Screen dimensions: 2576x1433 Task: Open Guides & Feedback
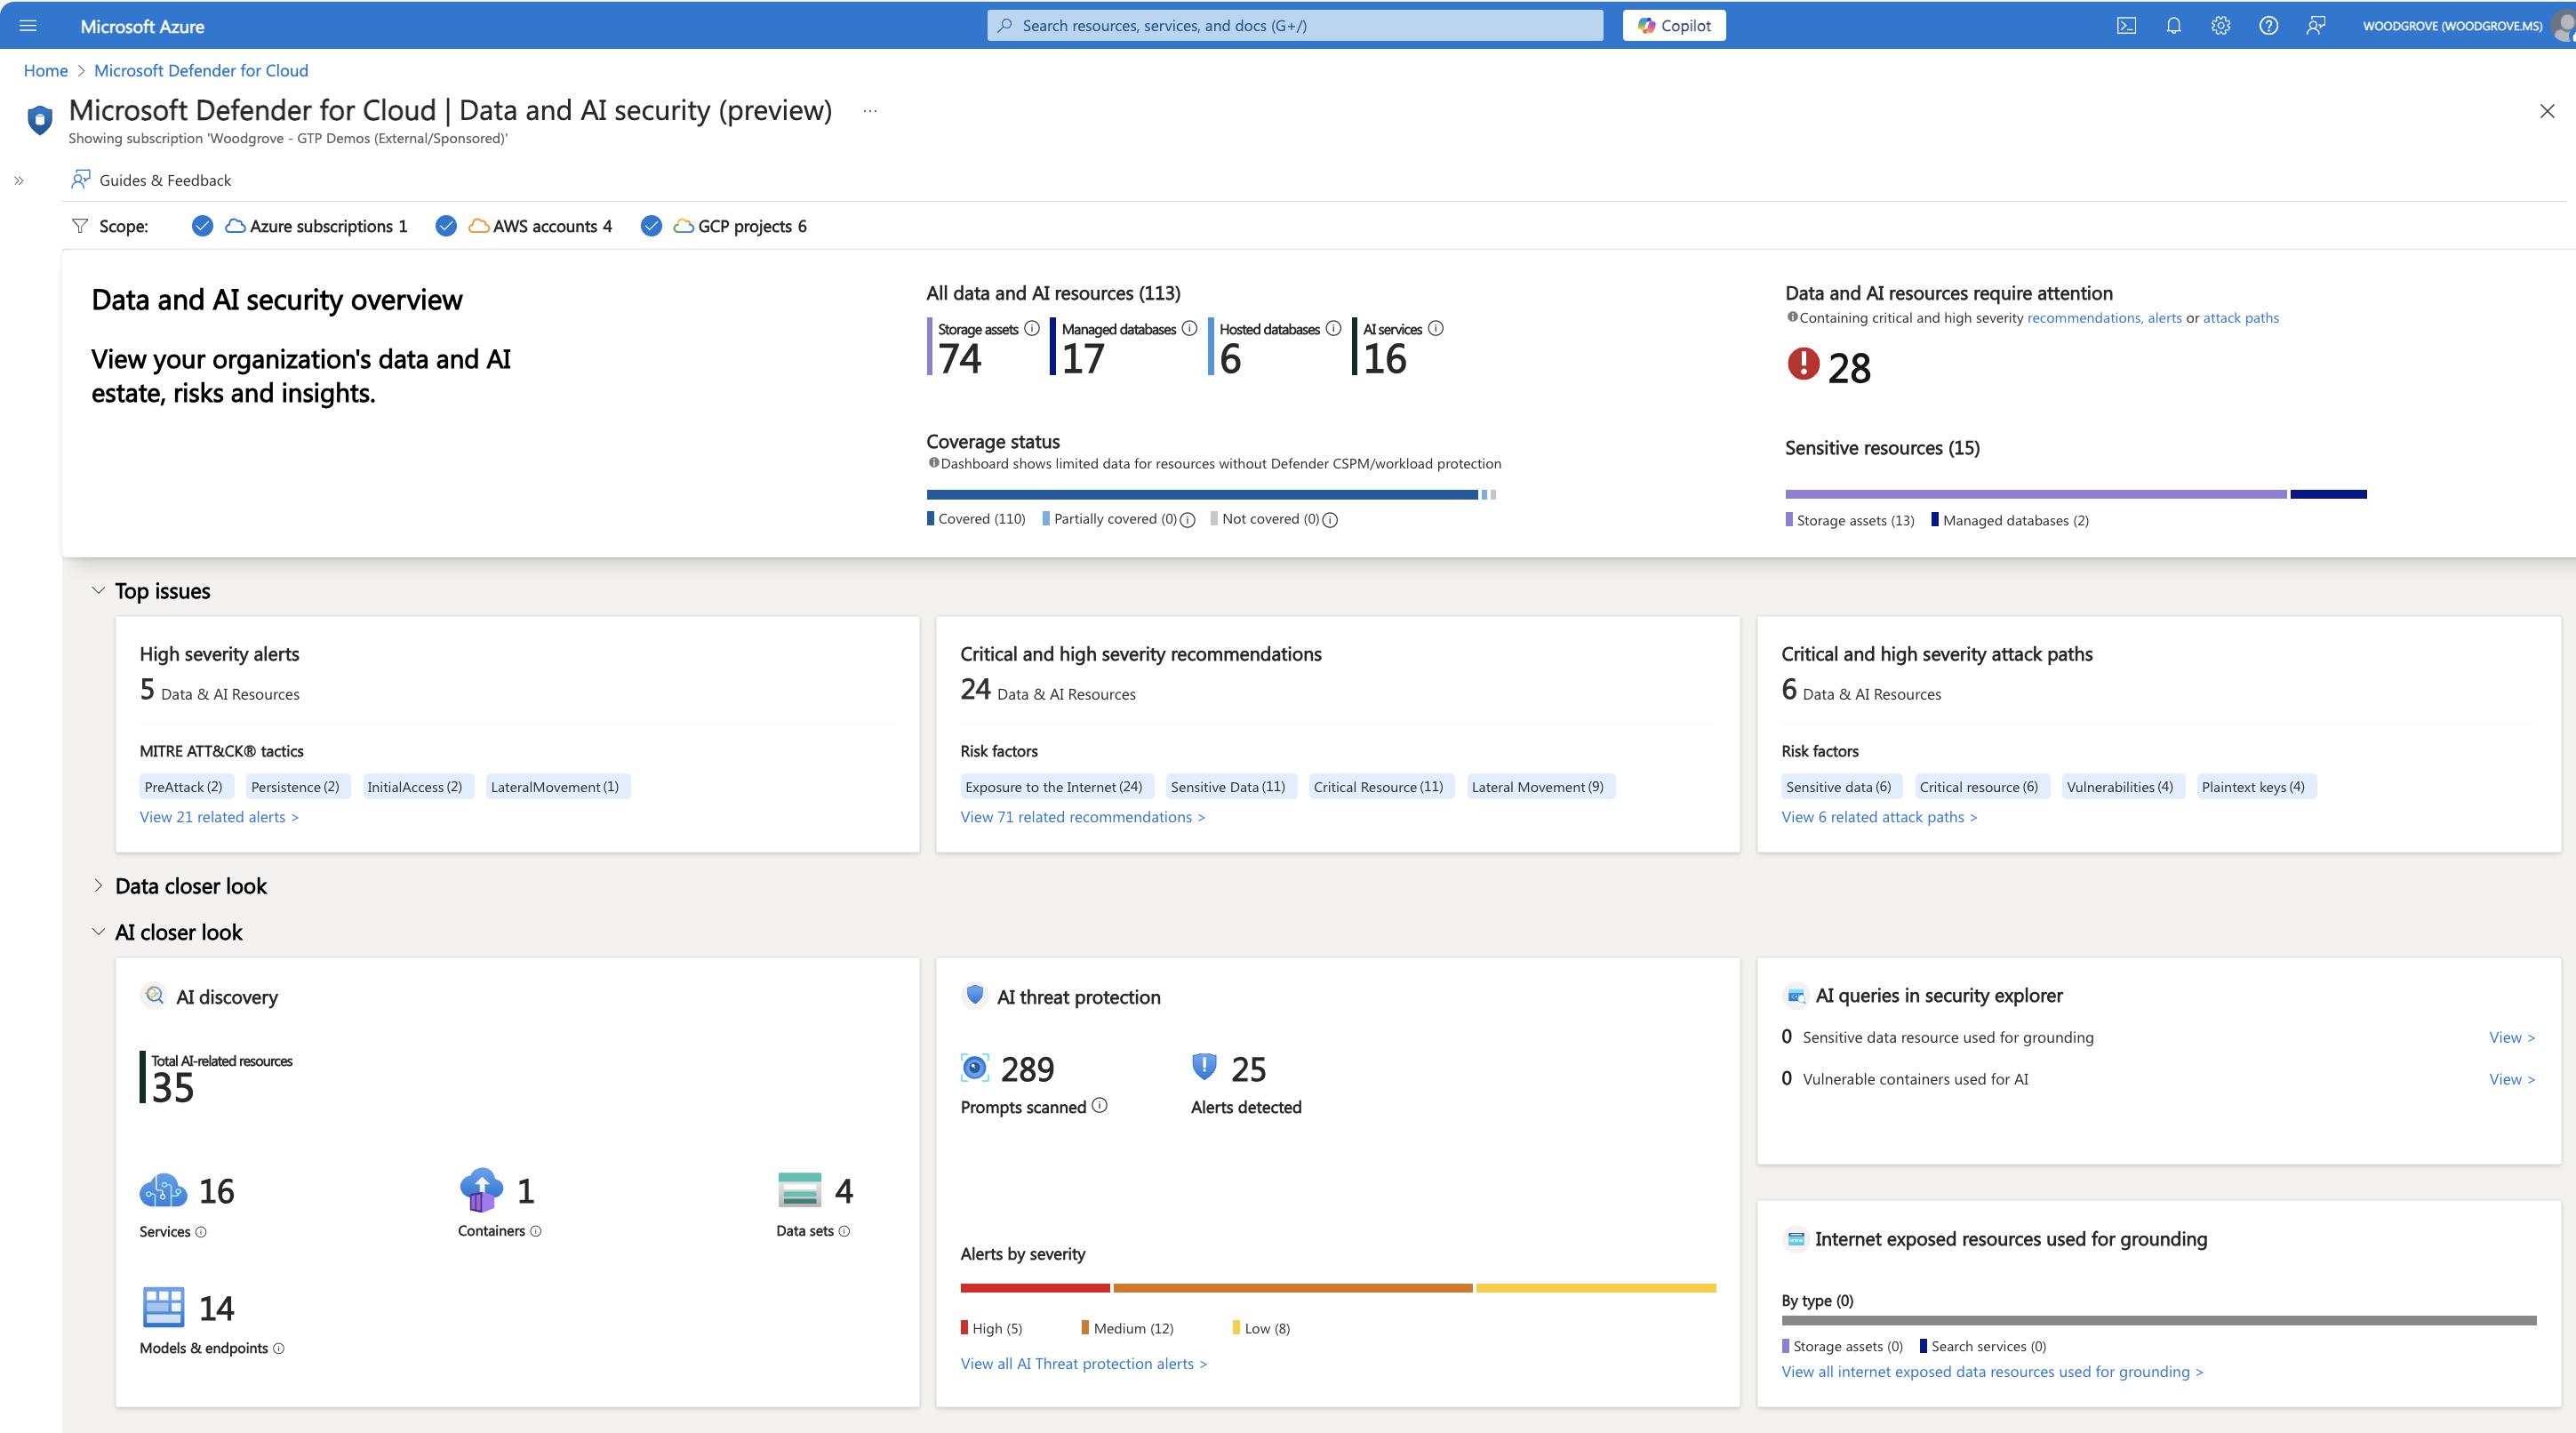click(x=151, y=180)
